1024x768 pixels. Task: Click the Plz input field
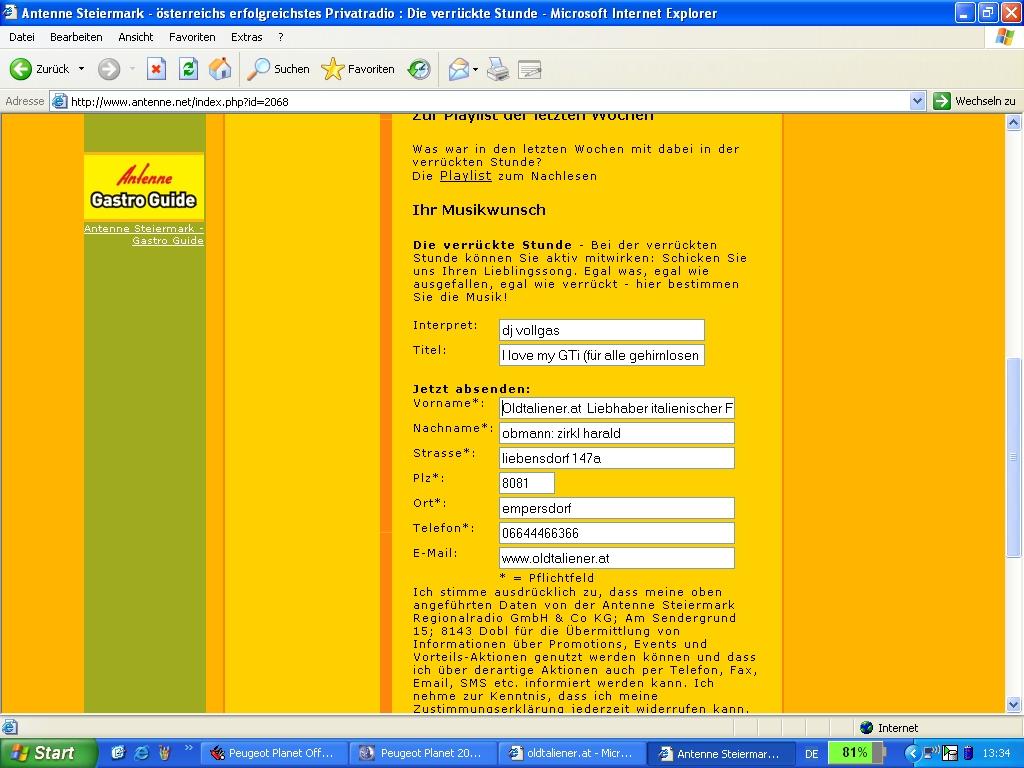pyautogui.click(x=526, y=483)
